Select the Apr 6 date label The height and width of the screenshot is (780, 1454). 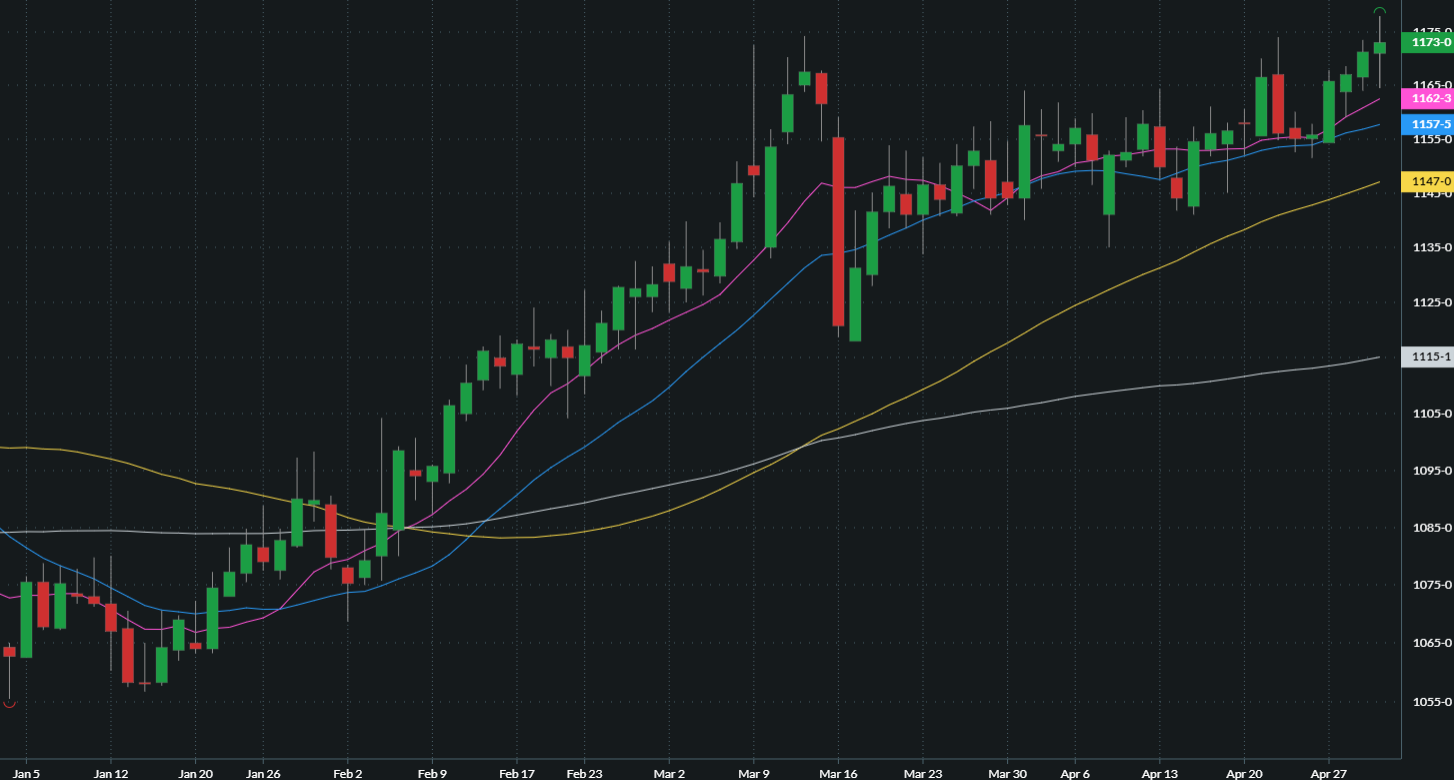click(1075, 772)
